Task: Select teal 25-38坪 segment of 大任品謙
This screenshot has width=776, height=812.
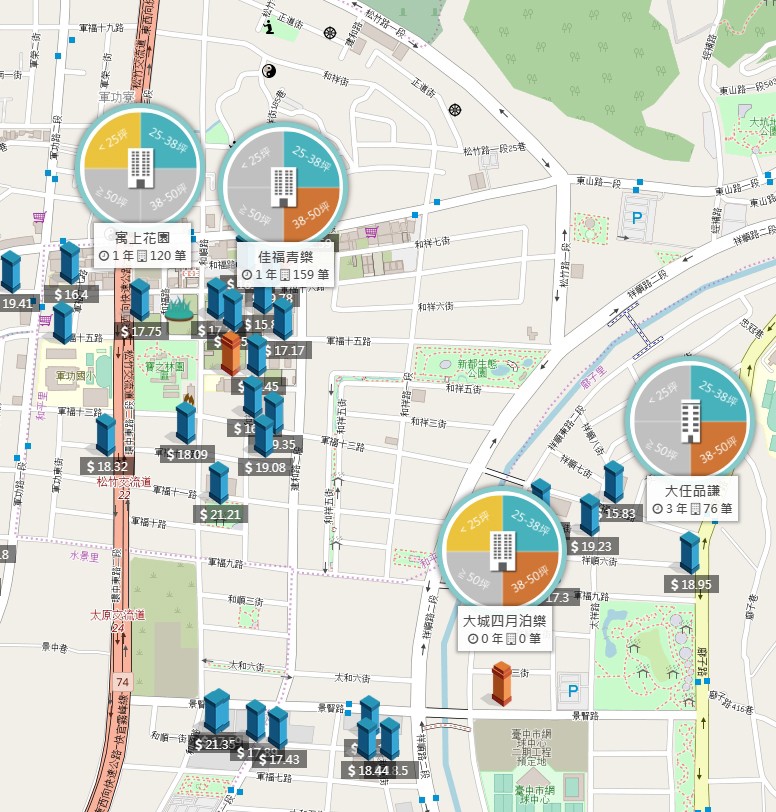Action: pyautogui.click(x=718, y=394)
